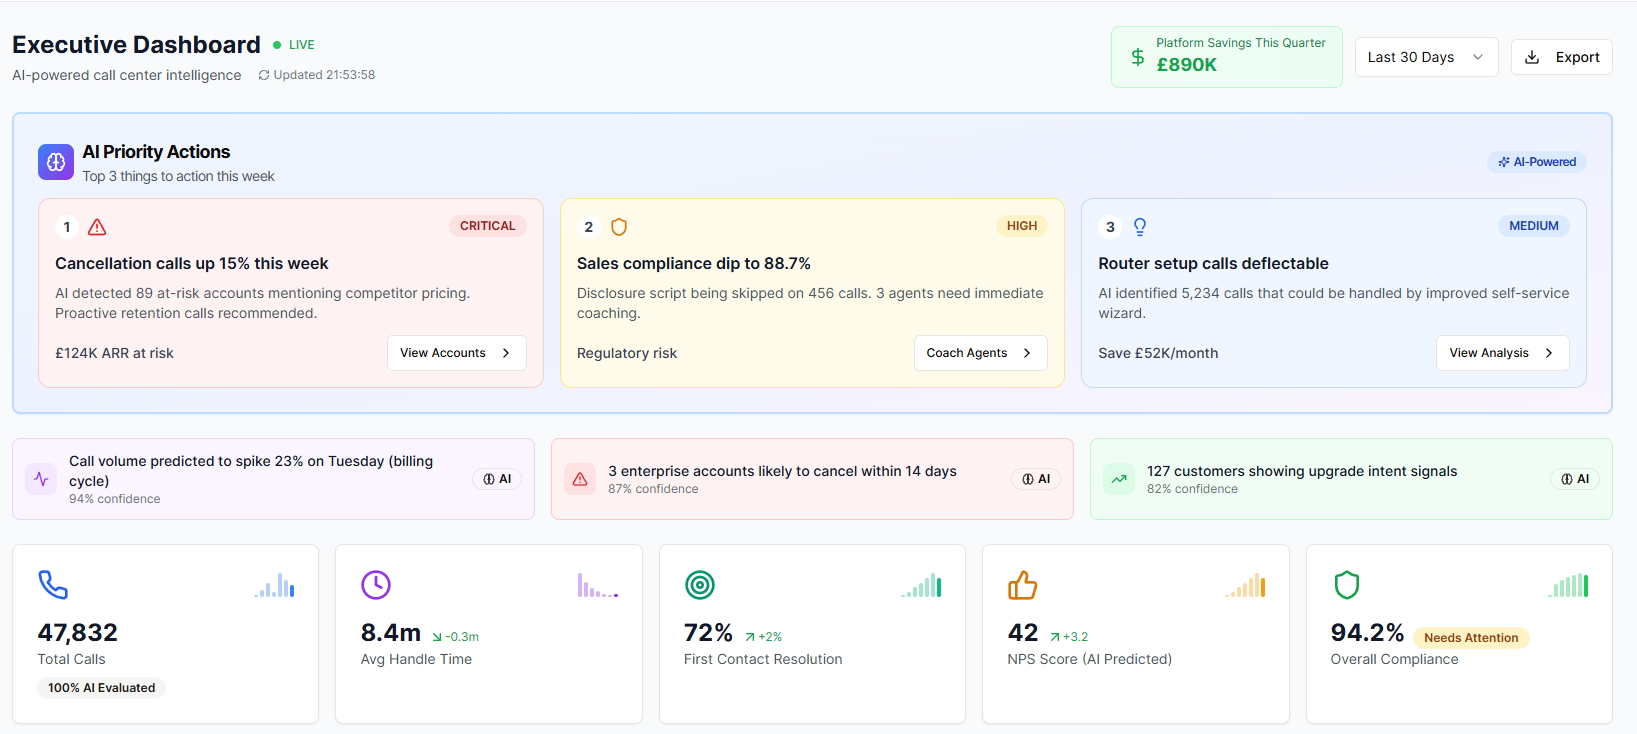This screenshot has width=1637, height=734.
Task: Click the CRITICAL priority badge
Action: (x=487, y=226)
